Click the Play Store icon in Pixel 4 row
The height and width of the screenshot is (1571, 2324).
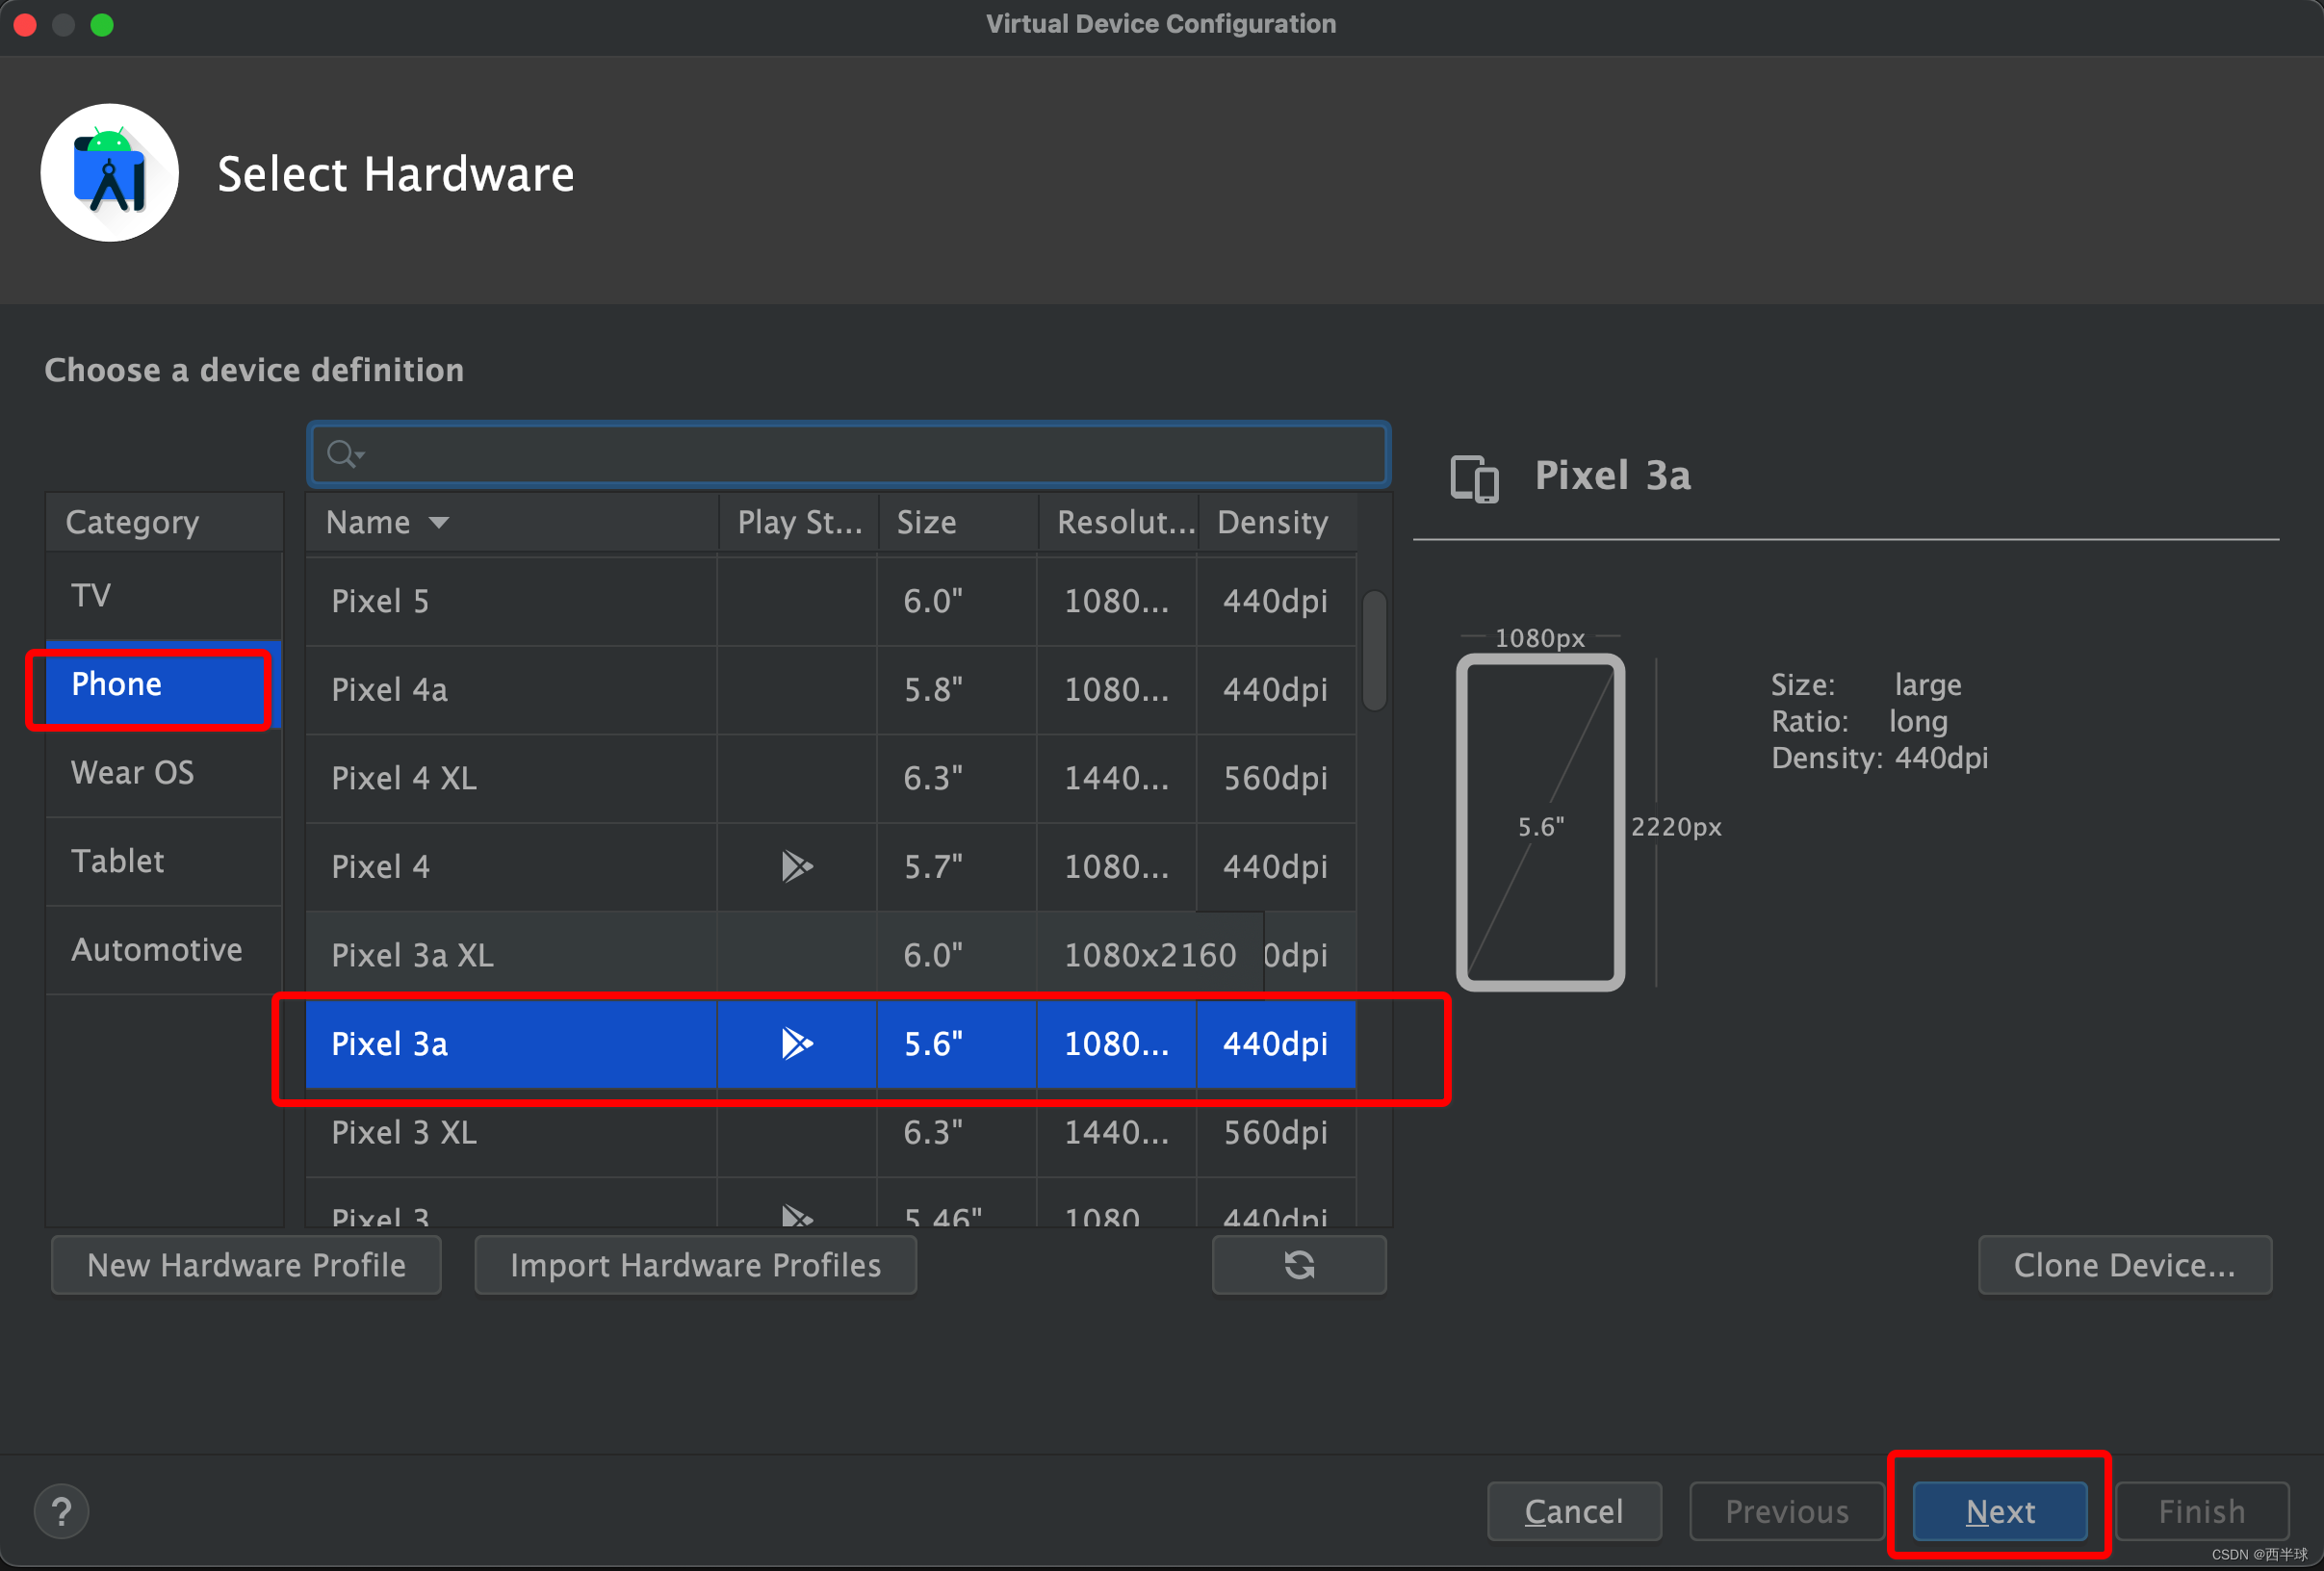point(796,866)
